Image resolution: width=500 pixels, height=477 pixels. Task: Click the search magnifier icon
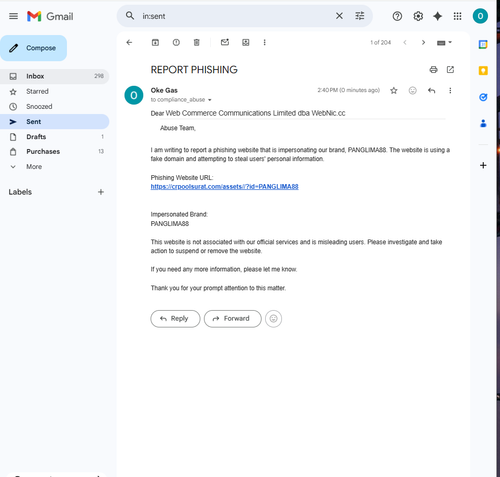pyautogui.click(x=130, y=16)
